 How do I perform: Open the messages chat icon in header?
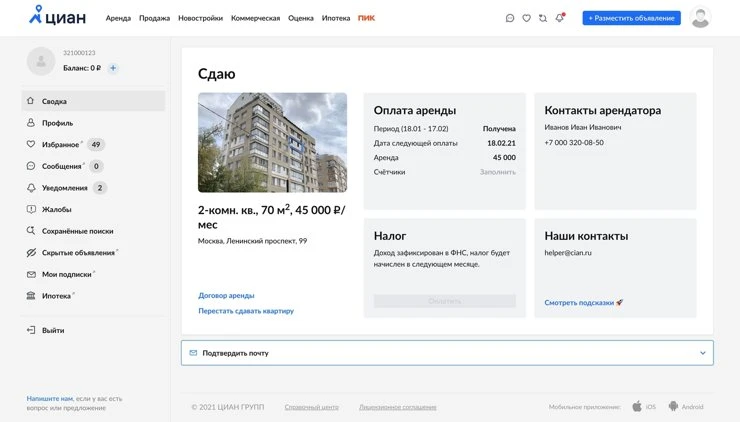coord(510,18)
